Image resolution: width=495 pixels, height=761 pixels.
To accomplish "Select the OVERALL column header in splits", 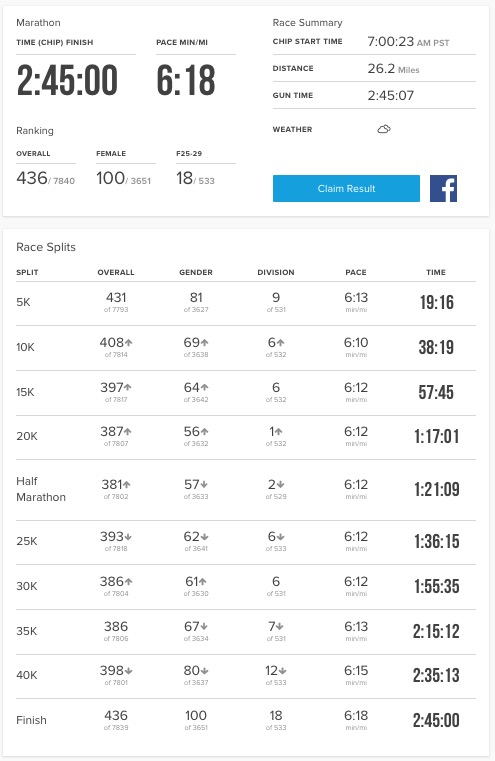I will pyautogui.click(x=116, y=272).
